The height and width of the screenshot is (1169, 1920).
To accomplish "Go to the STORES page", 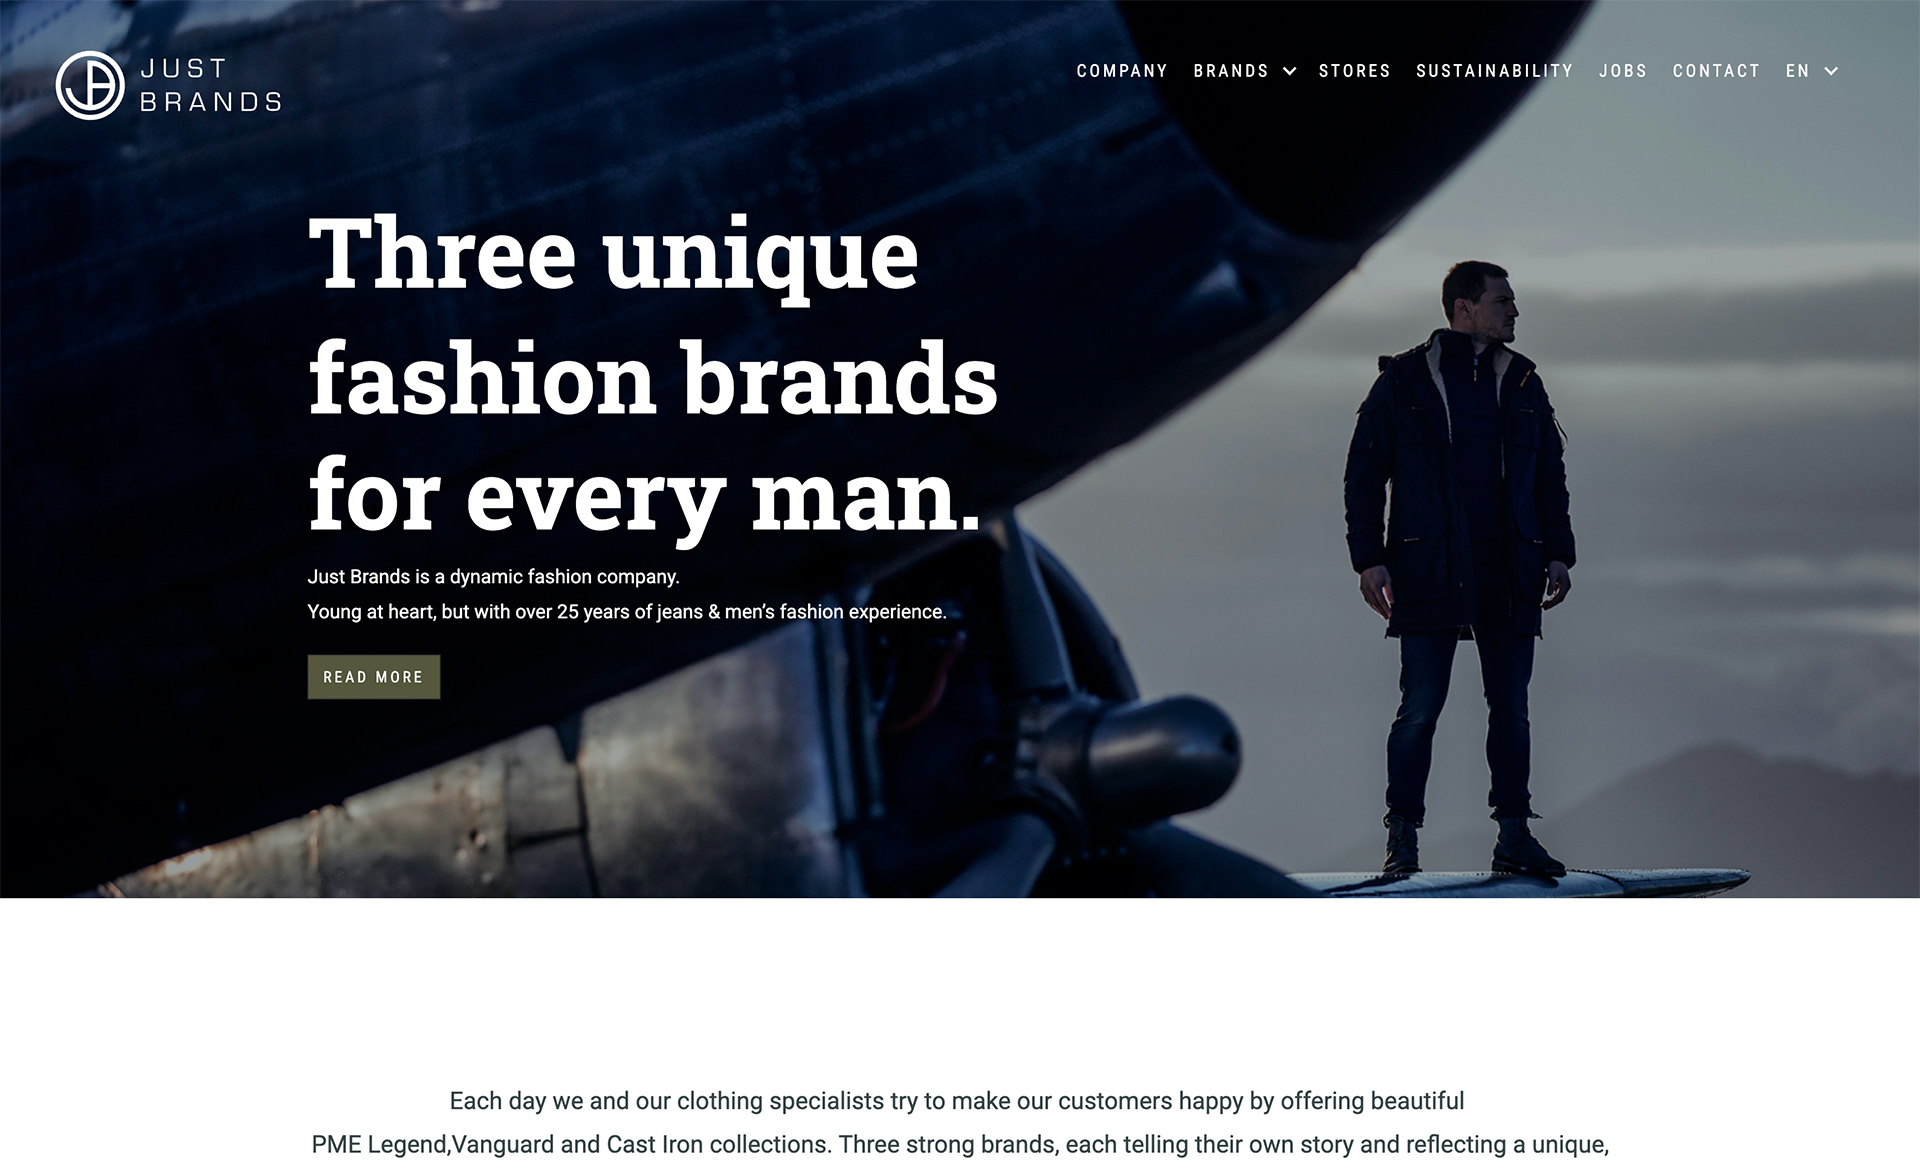I will click(x=1355, y=71).
